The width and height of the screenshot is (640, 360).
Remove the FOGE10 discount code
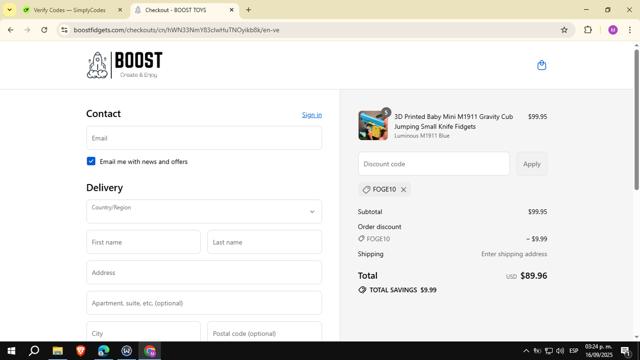click(x=403, y=189)
